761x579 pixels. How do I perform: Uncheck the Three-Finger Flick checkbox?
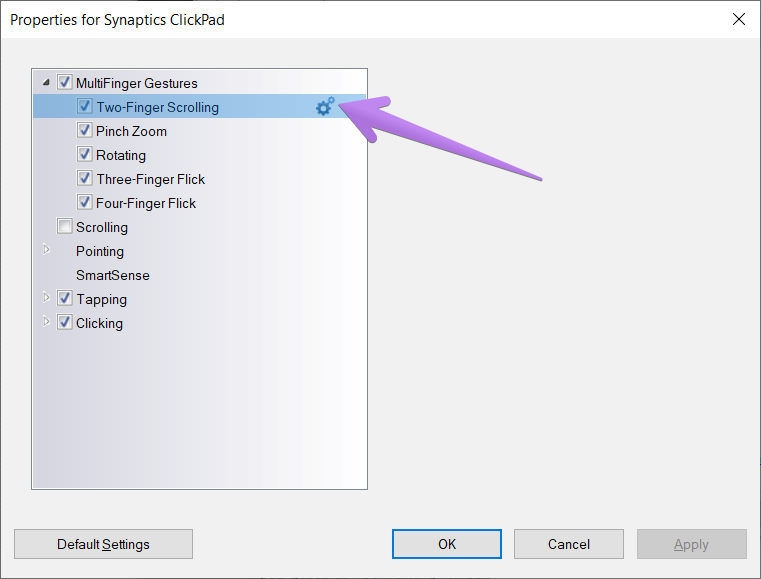pos(86,179)
